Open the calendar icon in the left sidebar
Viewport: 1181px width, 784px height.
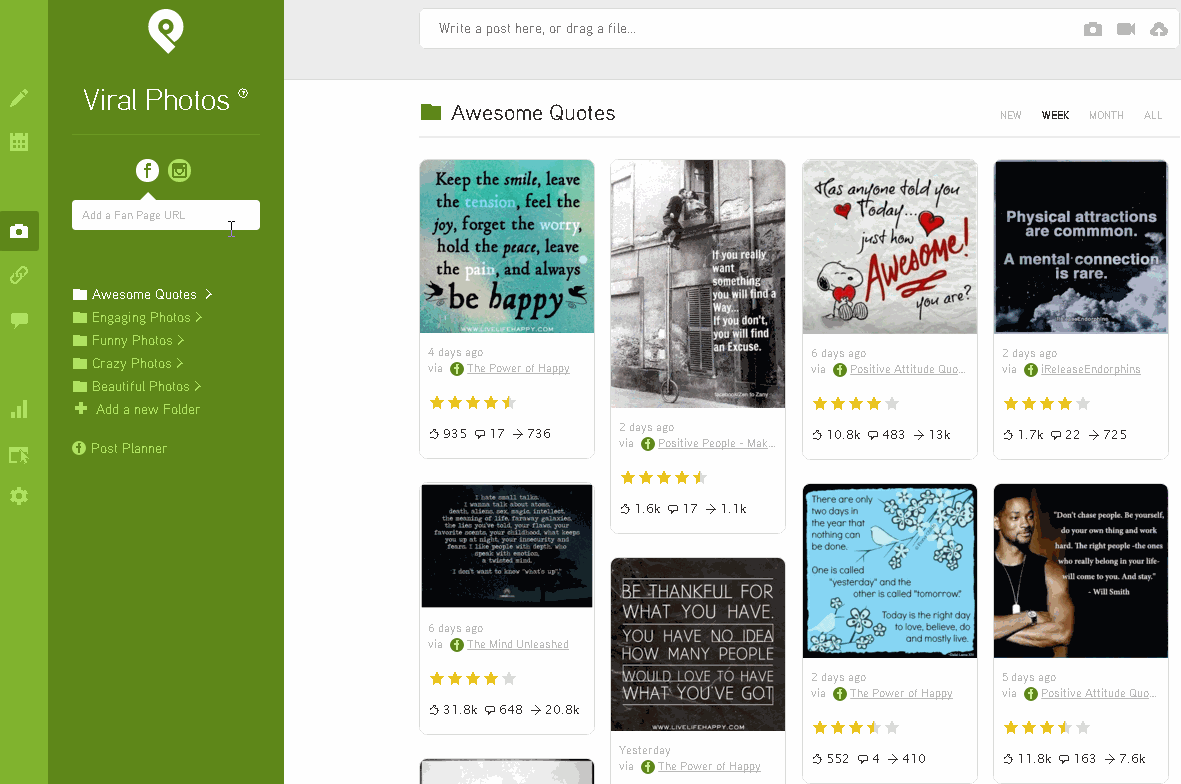coord(19,142)
